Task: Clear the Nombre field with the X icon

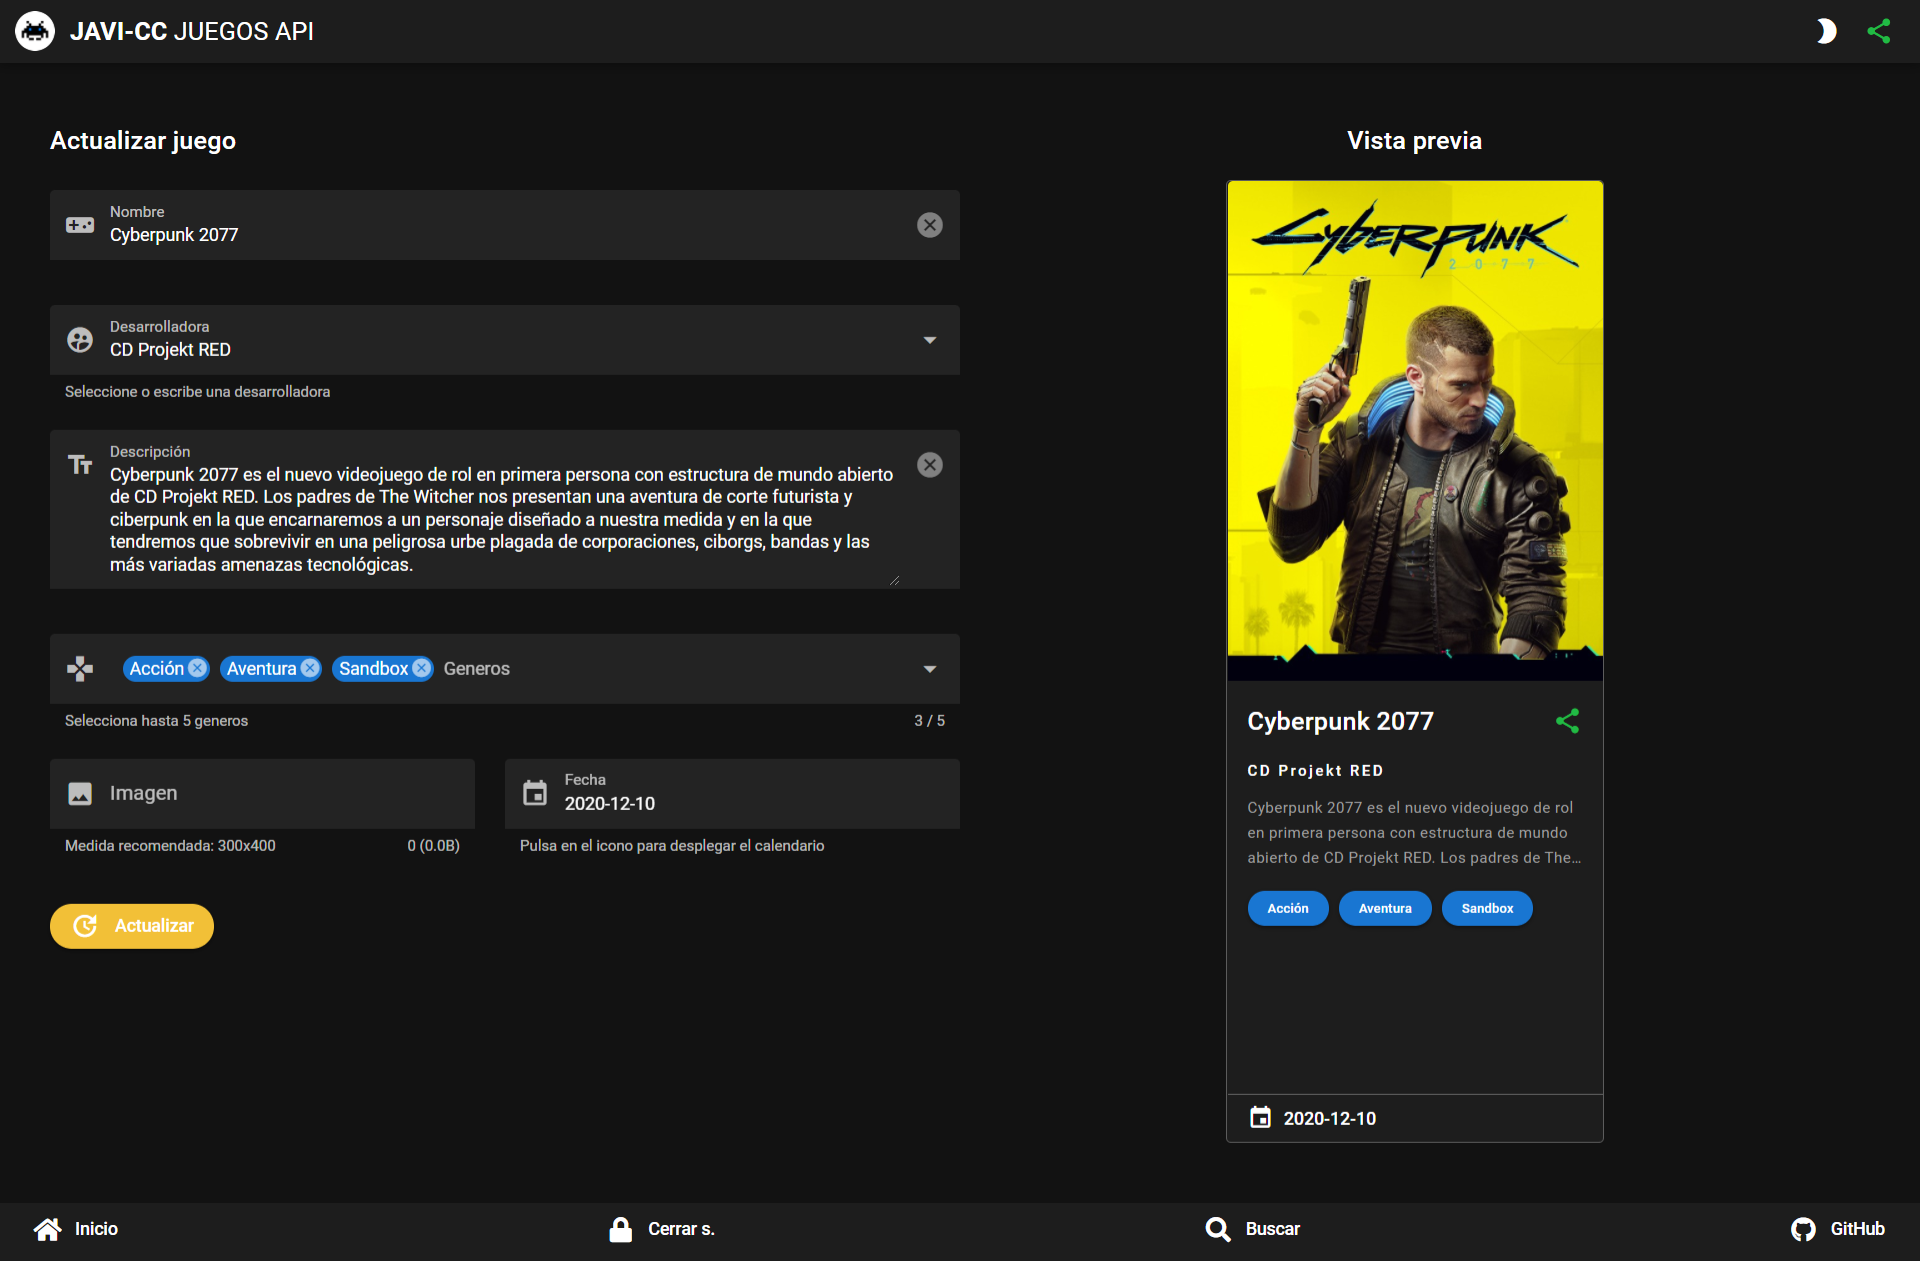Action: (929, 225)
